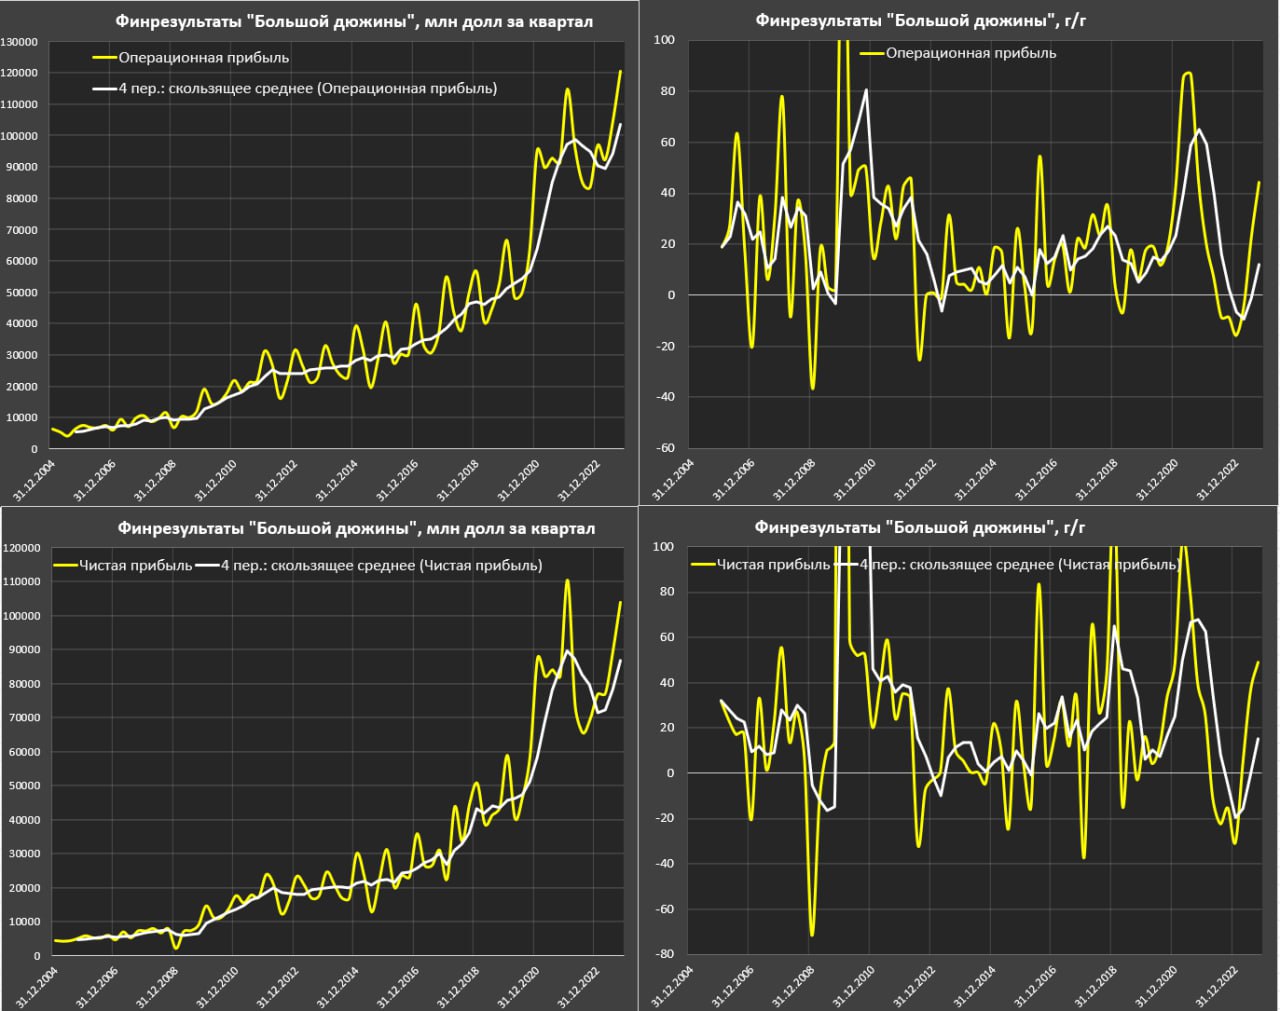Click x-axis date 31.12.2014 in bottom-left chart
This screenshot has height=1011, width=1280.
(337, 985)
